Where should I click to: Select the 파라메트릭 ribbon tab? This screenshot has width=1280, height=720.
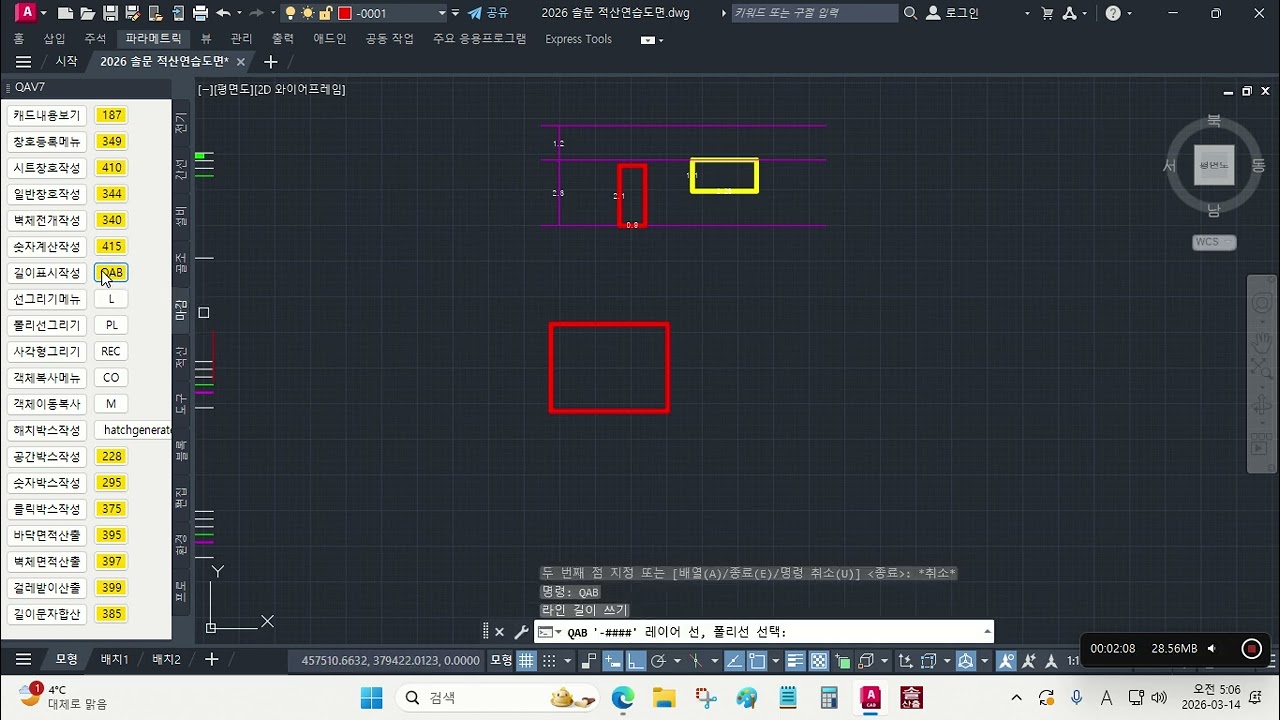(x=153, y=39)
